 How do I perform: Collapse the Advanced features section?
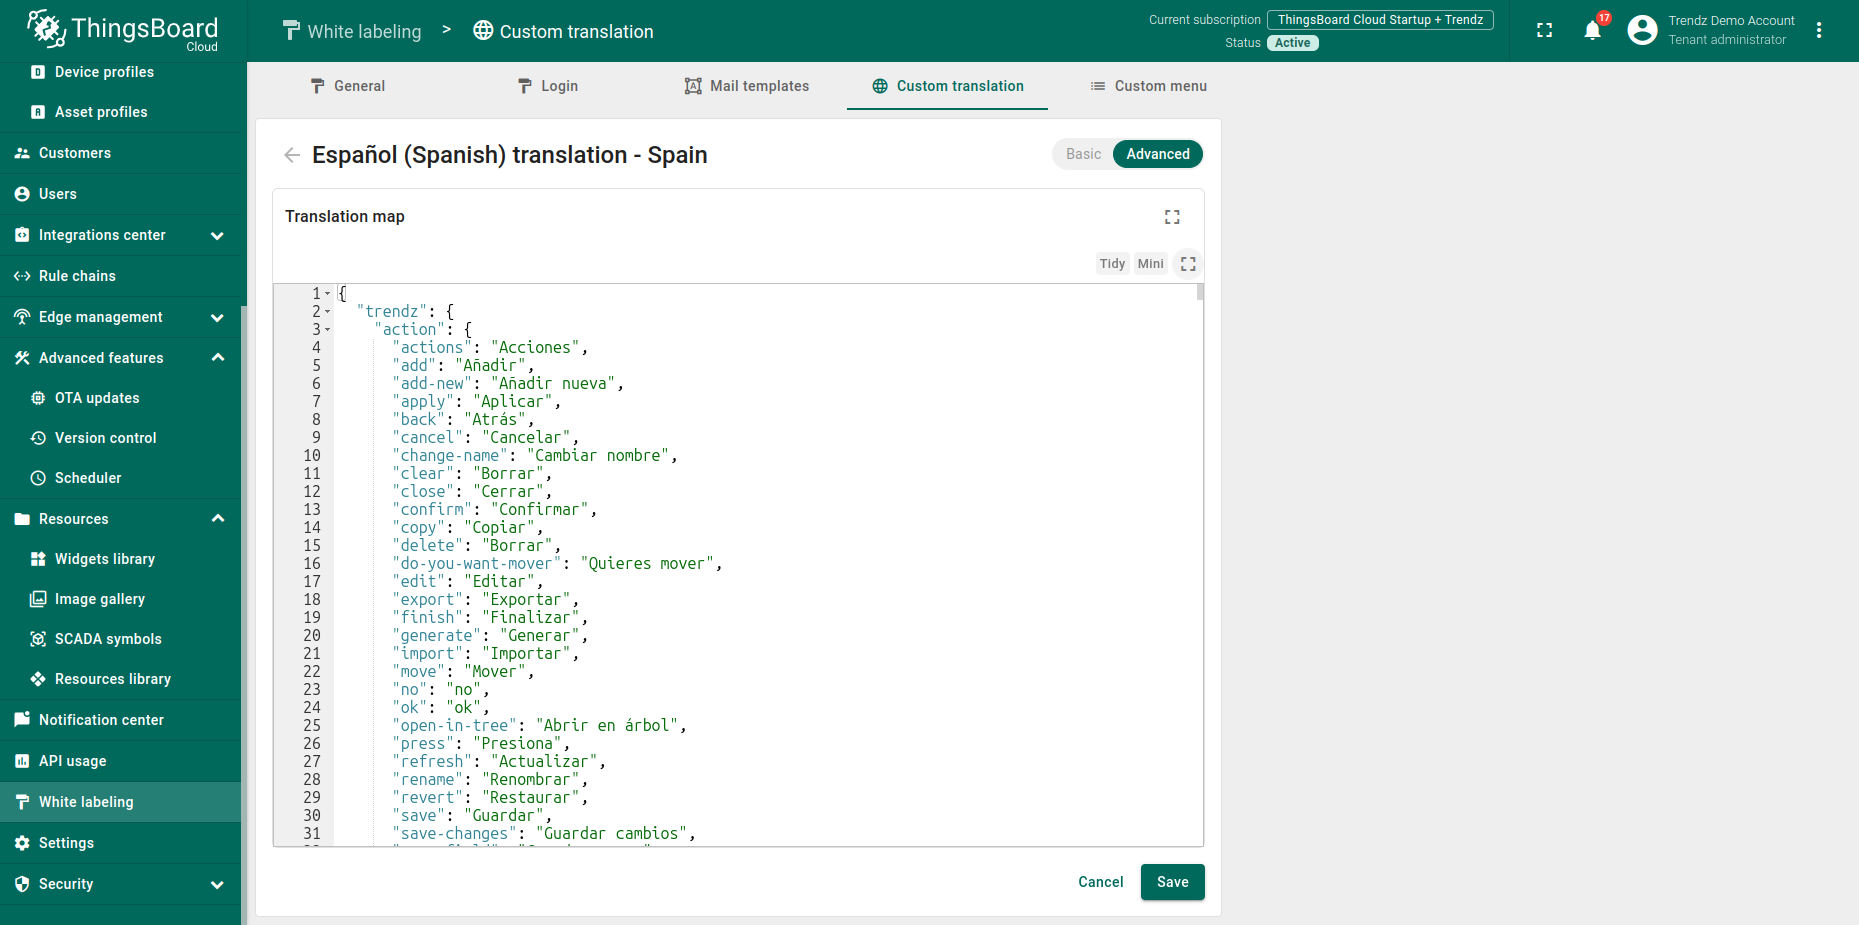click(x=217, y=358)
